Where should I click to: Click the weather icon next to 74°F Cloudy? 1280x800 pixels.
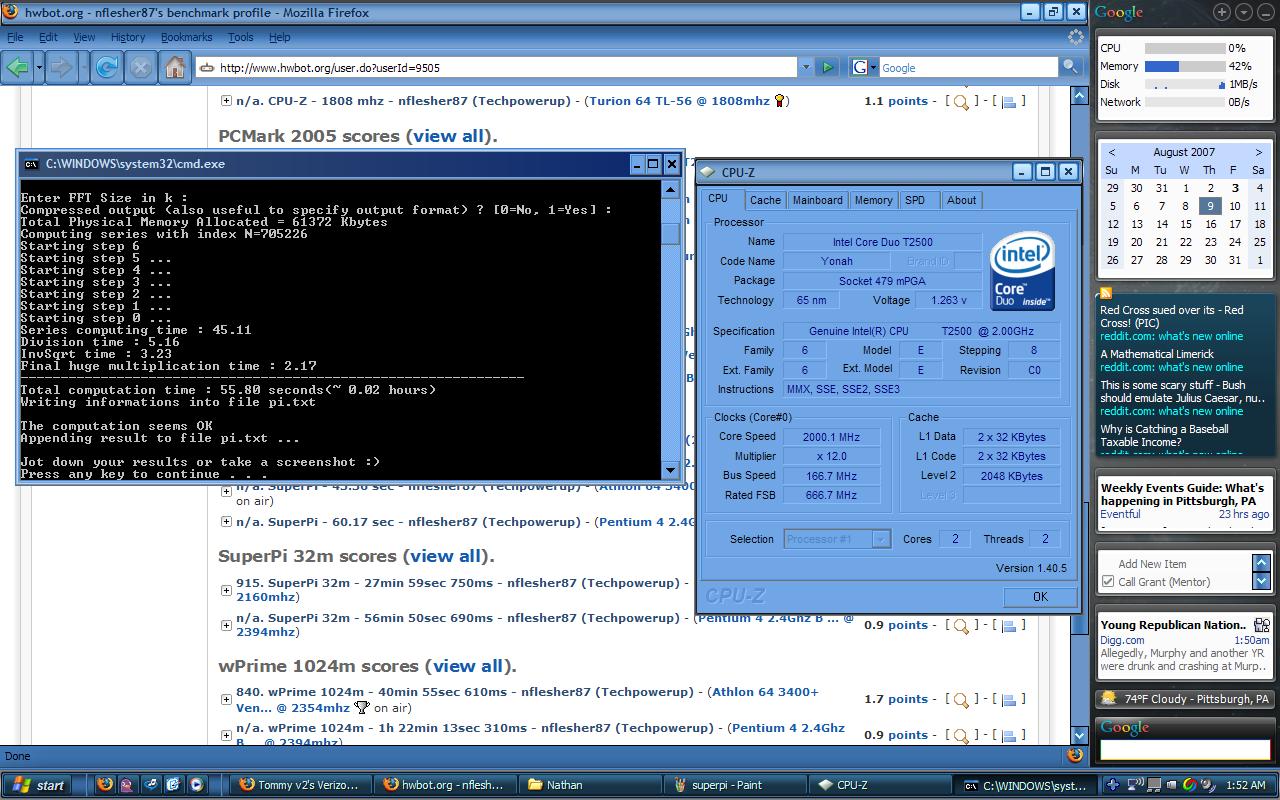point(1109,698)
